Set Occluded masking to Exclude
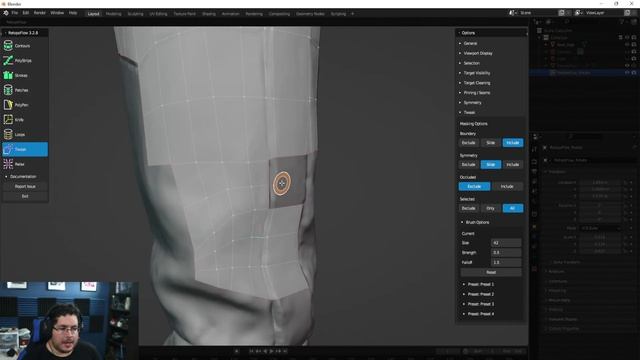The width and height of the screenshot is (640, 360). [474, 187]
